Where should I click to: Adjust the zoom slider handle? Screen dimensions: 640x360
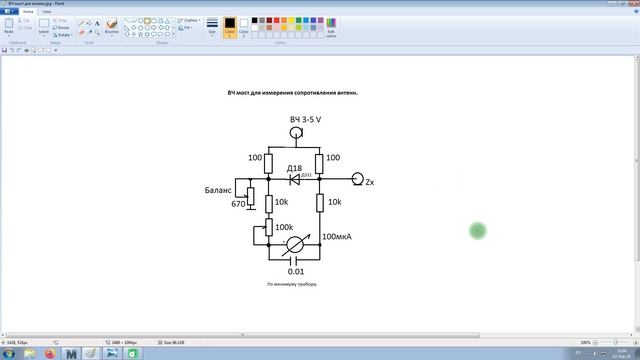point(615,342)
